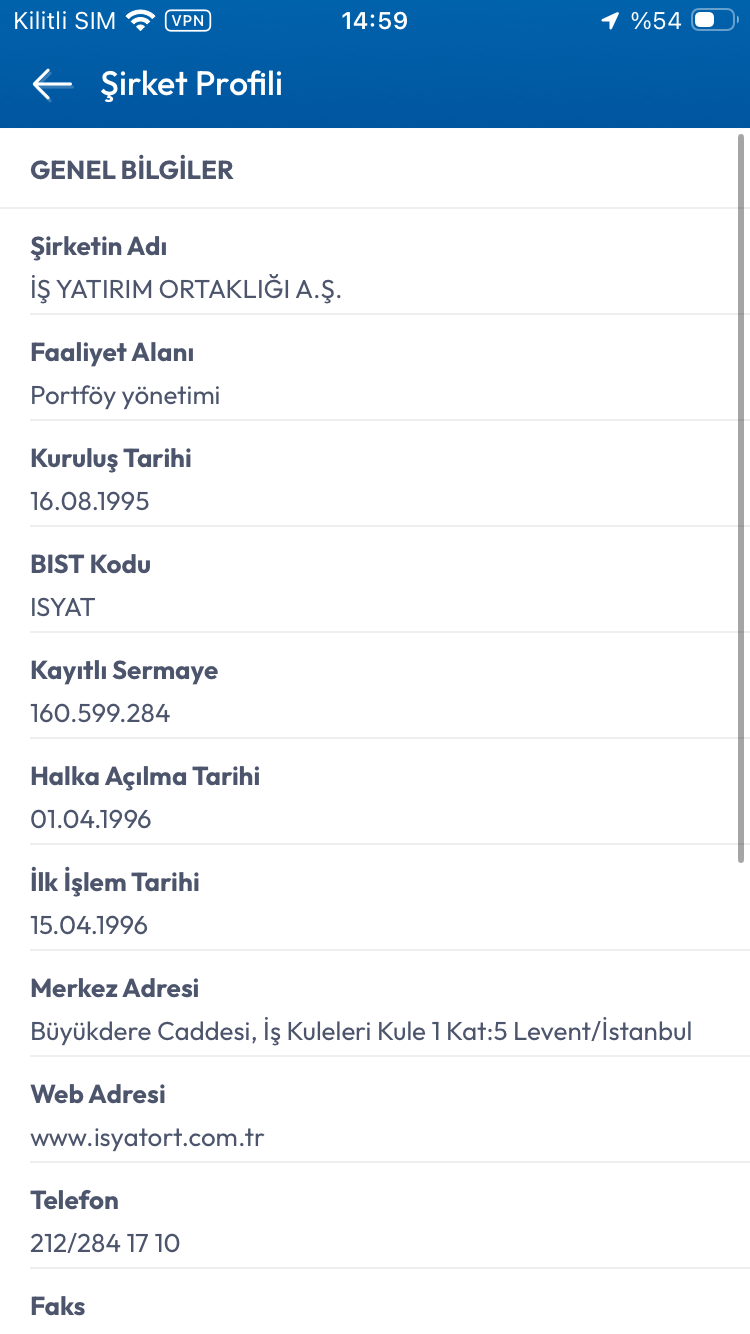Tap the Wi-Fi status icon
750x1334 pixels.
(x=141, y=20)
